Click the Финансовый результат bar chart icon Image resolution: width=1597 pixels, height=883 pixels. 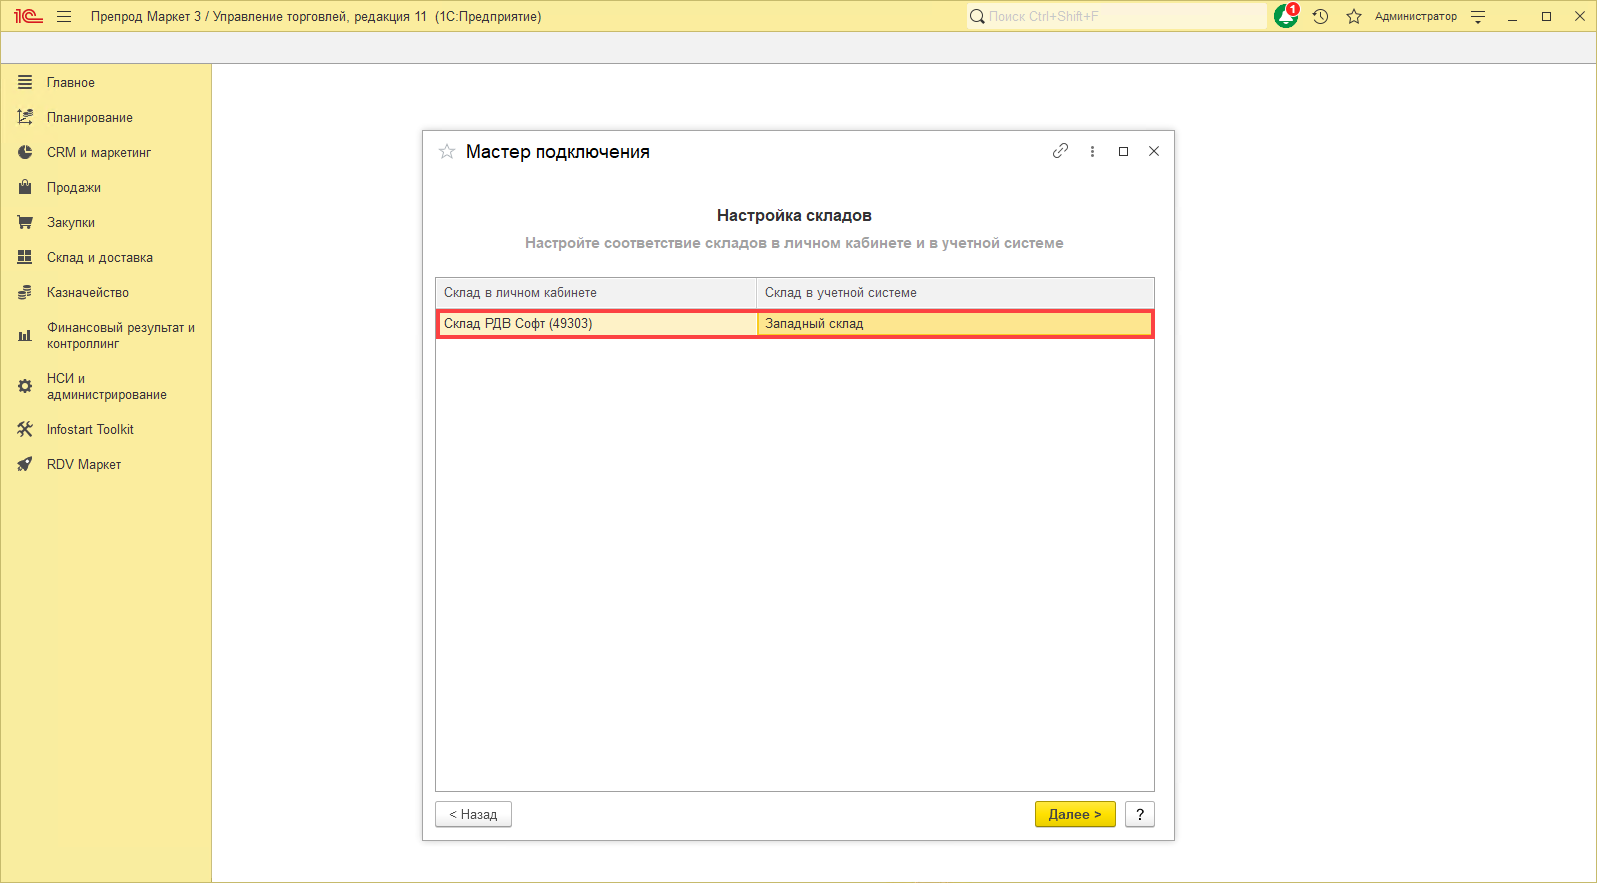click(x=25, y=335)
